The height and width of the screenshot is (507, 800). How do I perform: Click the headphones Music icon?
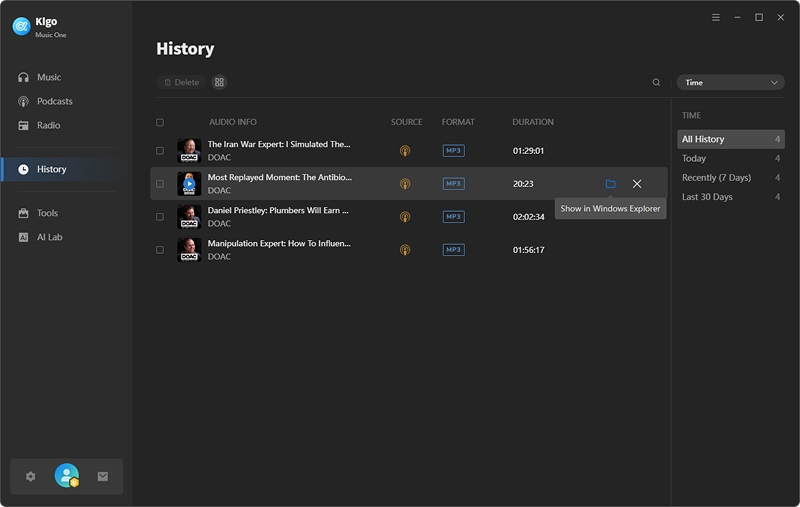(23, 77)
